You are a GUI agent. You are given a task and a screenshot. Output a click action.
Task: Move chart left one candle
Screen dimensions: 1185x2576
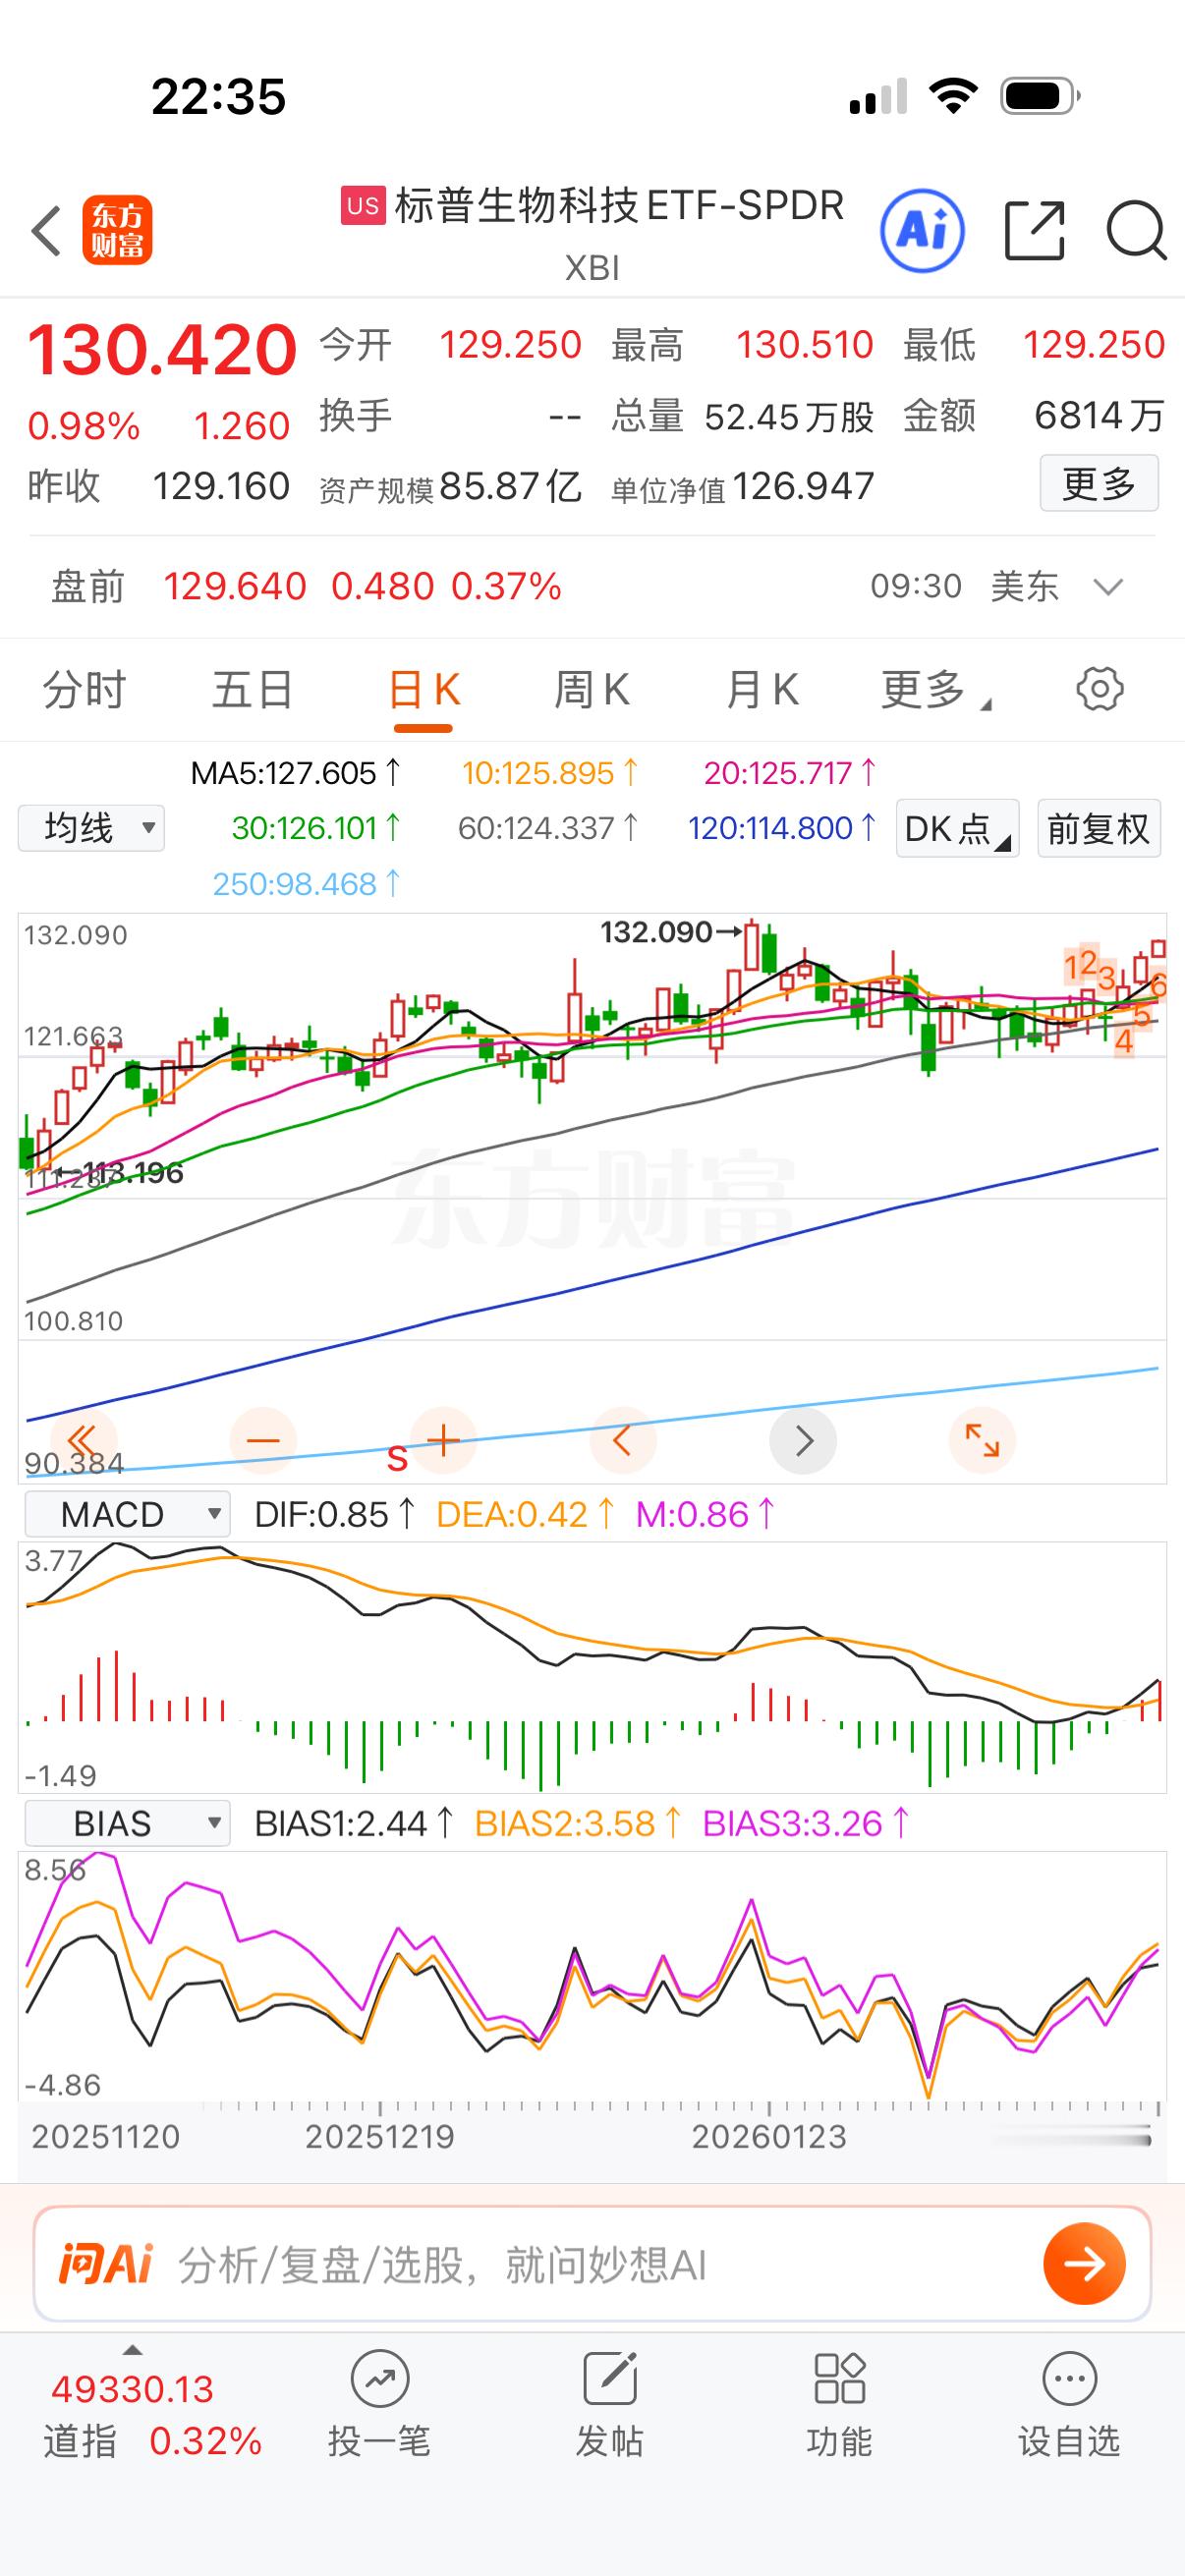pos(622,1441)
